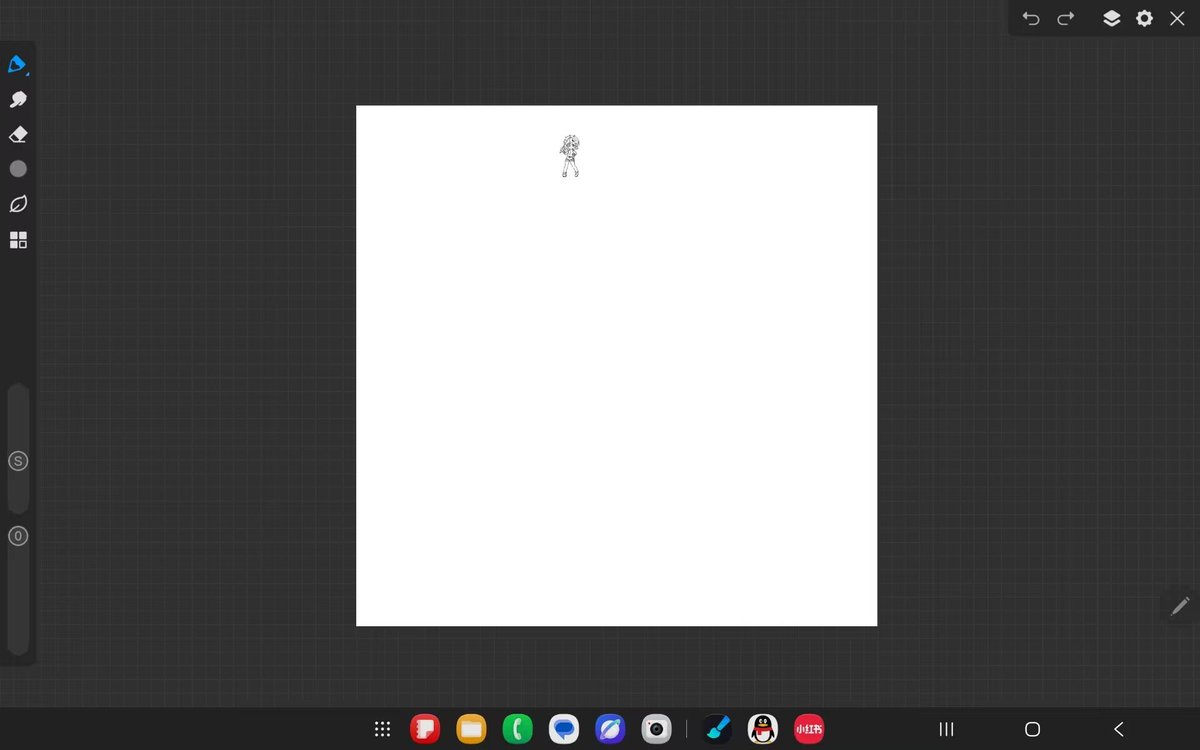This screenshot has height=750, width=1200.
Task: Go to home screen via navigation button
Action: coord(1033,729)
